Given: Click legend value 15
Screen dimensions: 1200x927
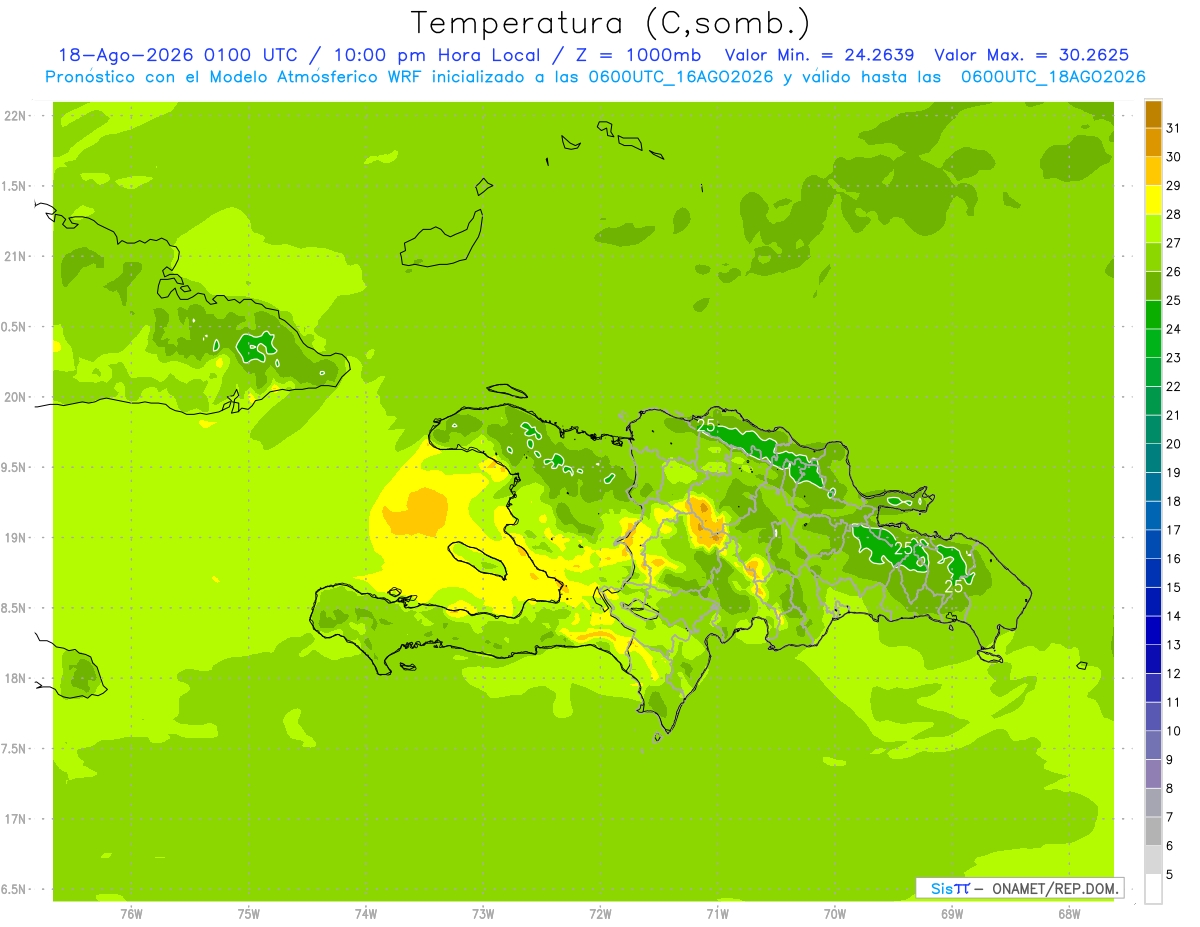Looking at the screenshot, I should (1174, 588).
